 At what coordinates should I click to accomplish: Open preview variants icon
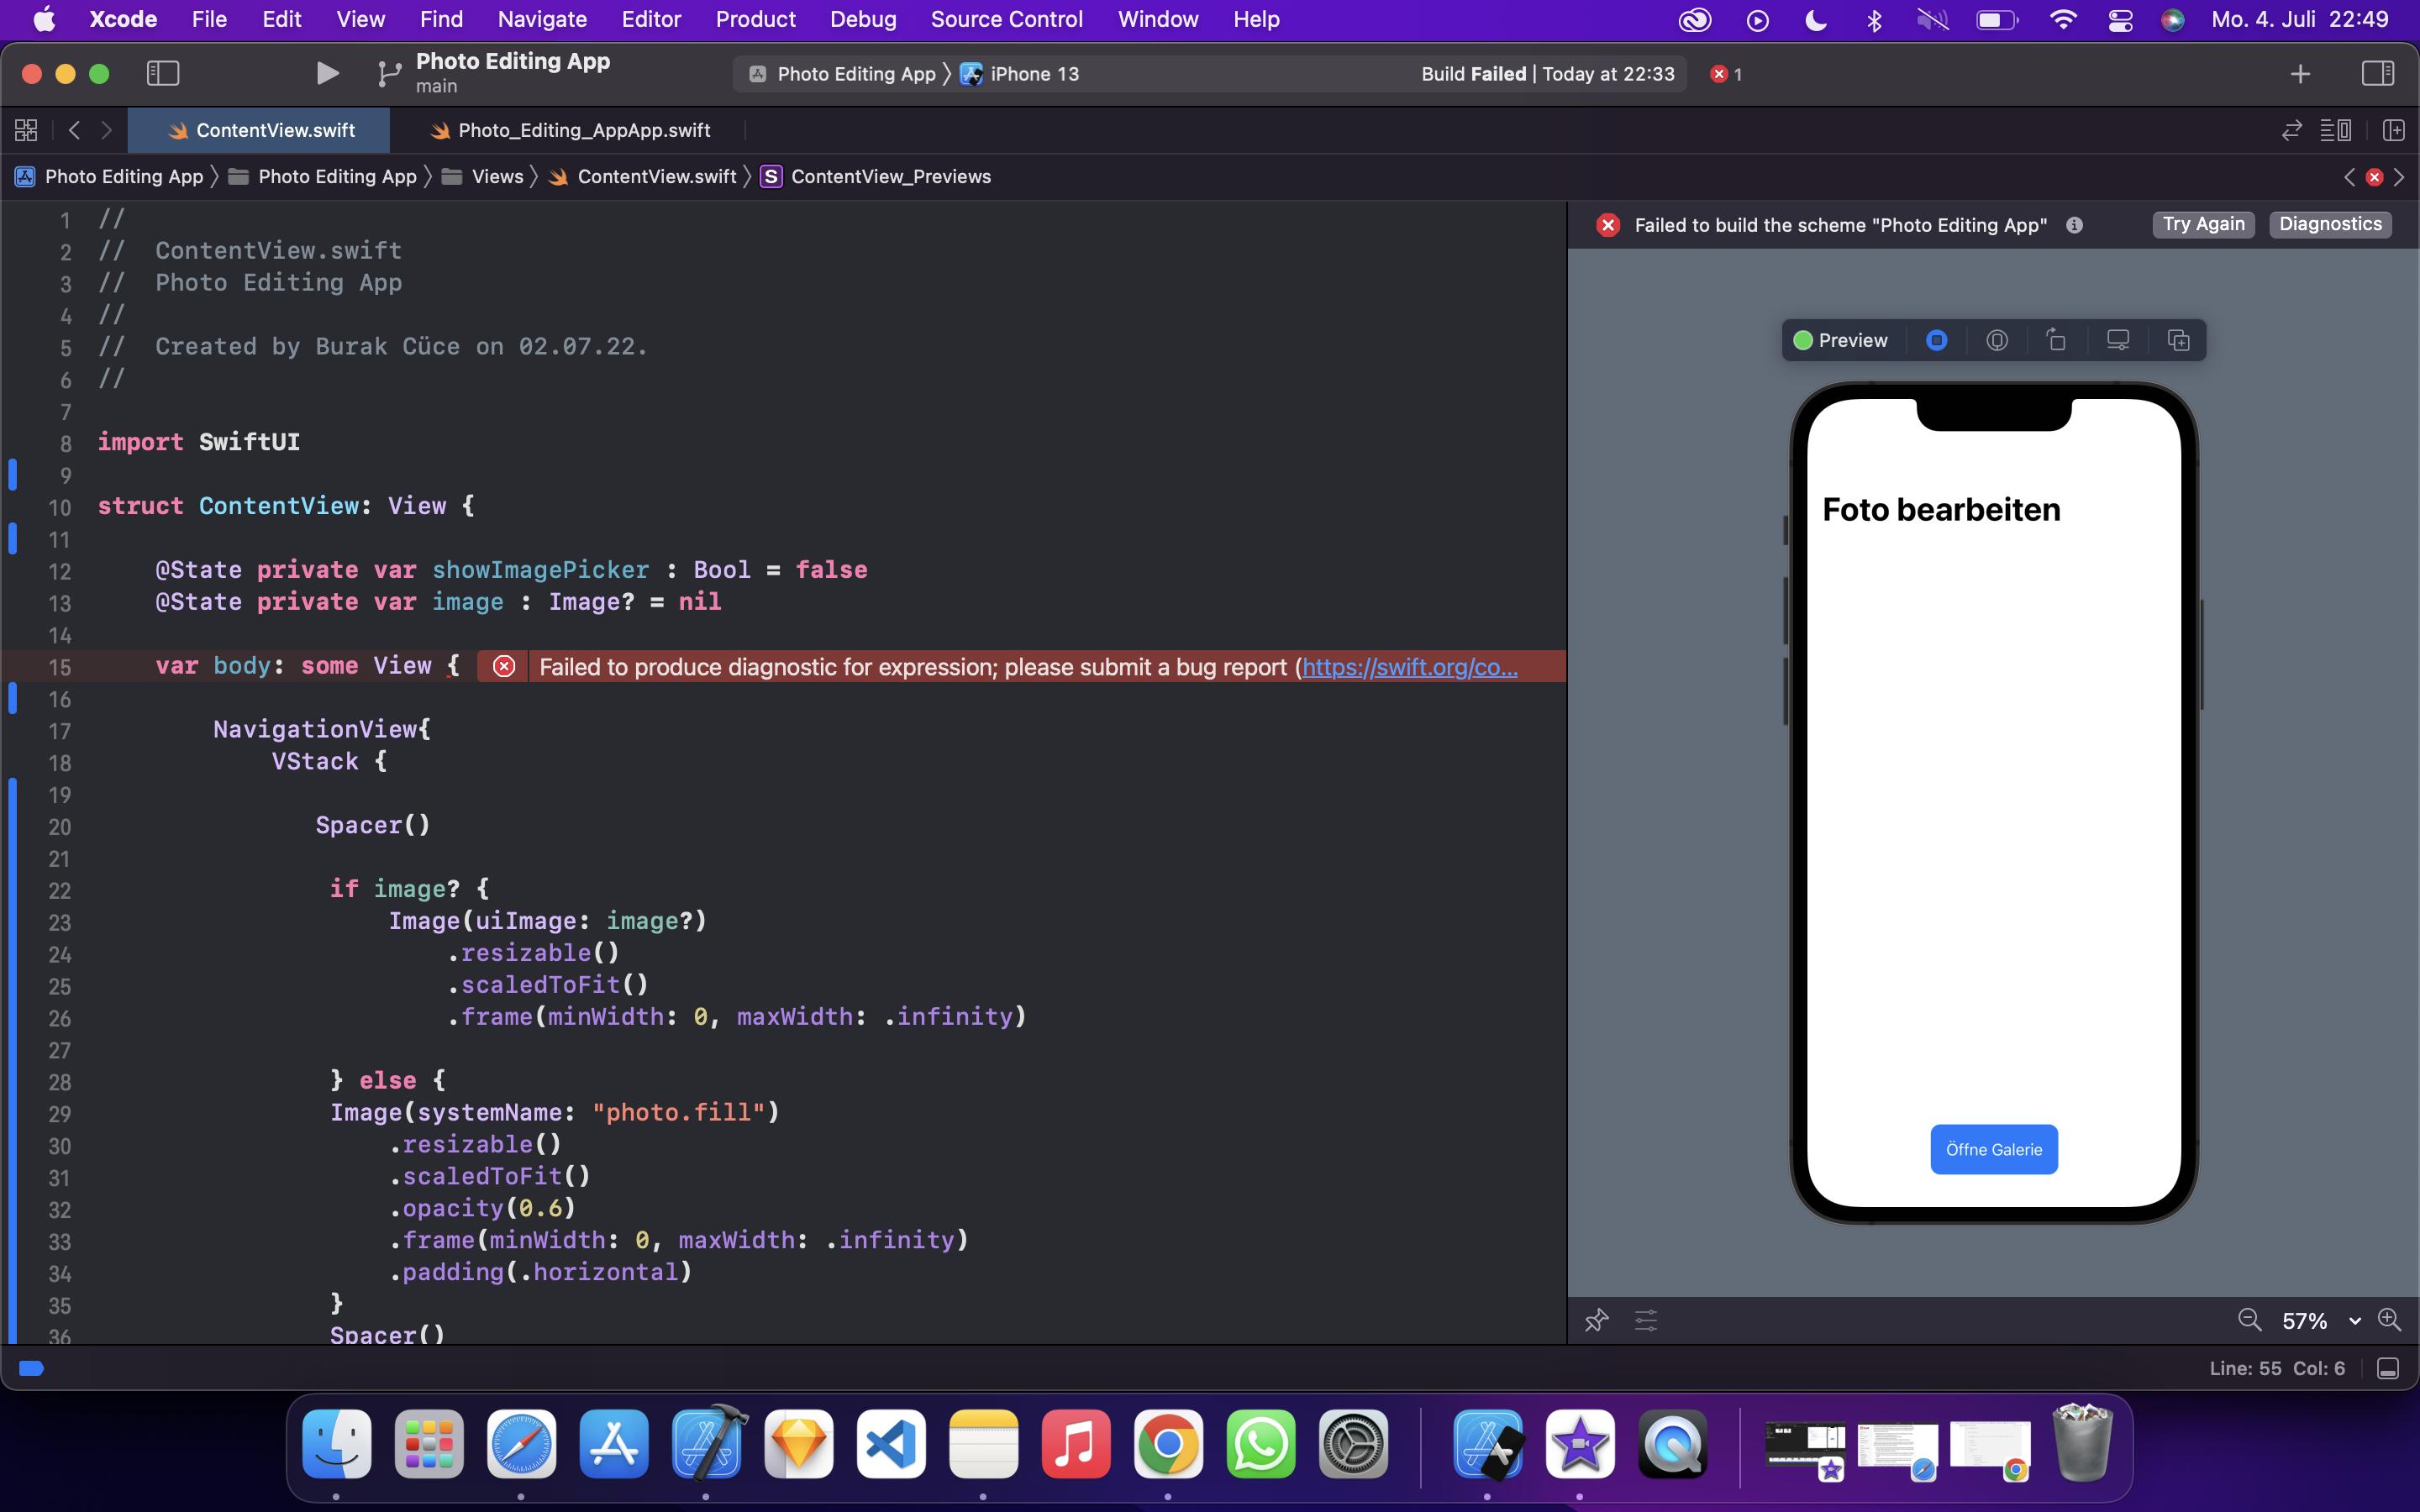click(1996, 340)
